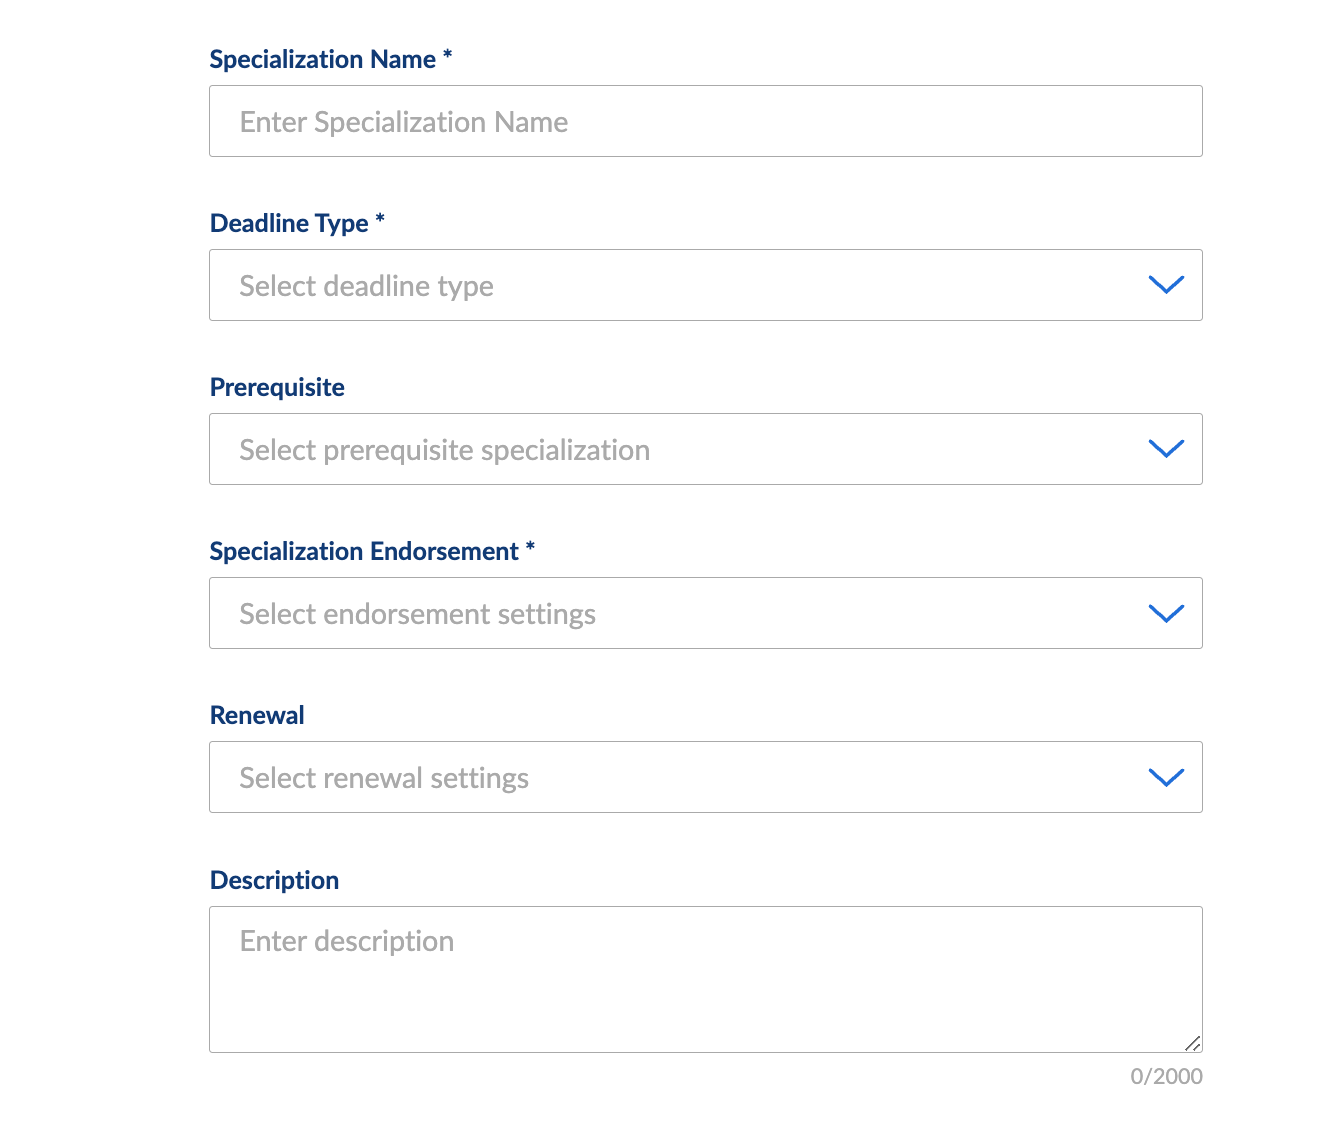Open the Specialization Endorsement dropdown
Viewport: 1332px width, 1134px height.
point(680,613)
